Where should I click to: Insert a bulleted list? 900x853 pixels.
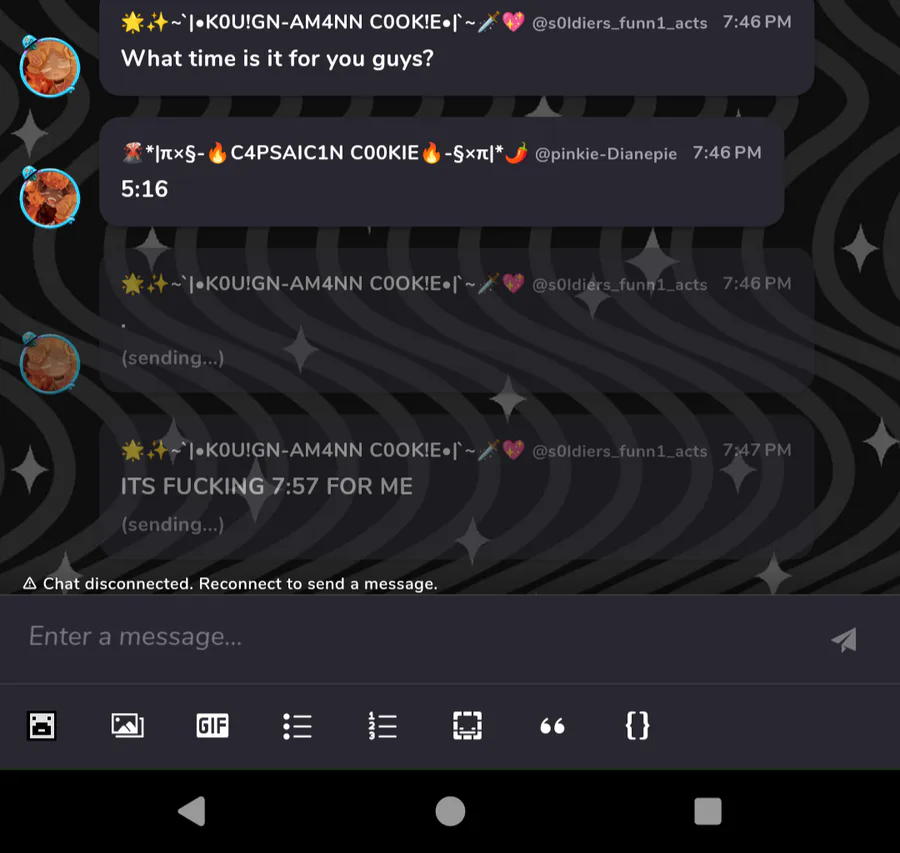(x=297, y=726)
